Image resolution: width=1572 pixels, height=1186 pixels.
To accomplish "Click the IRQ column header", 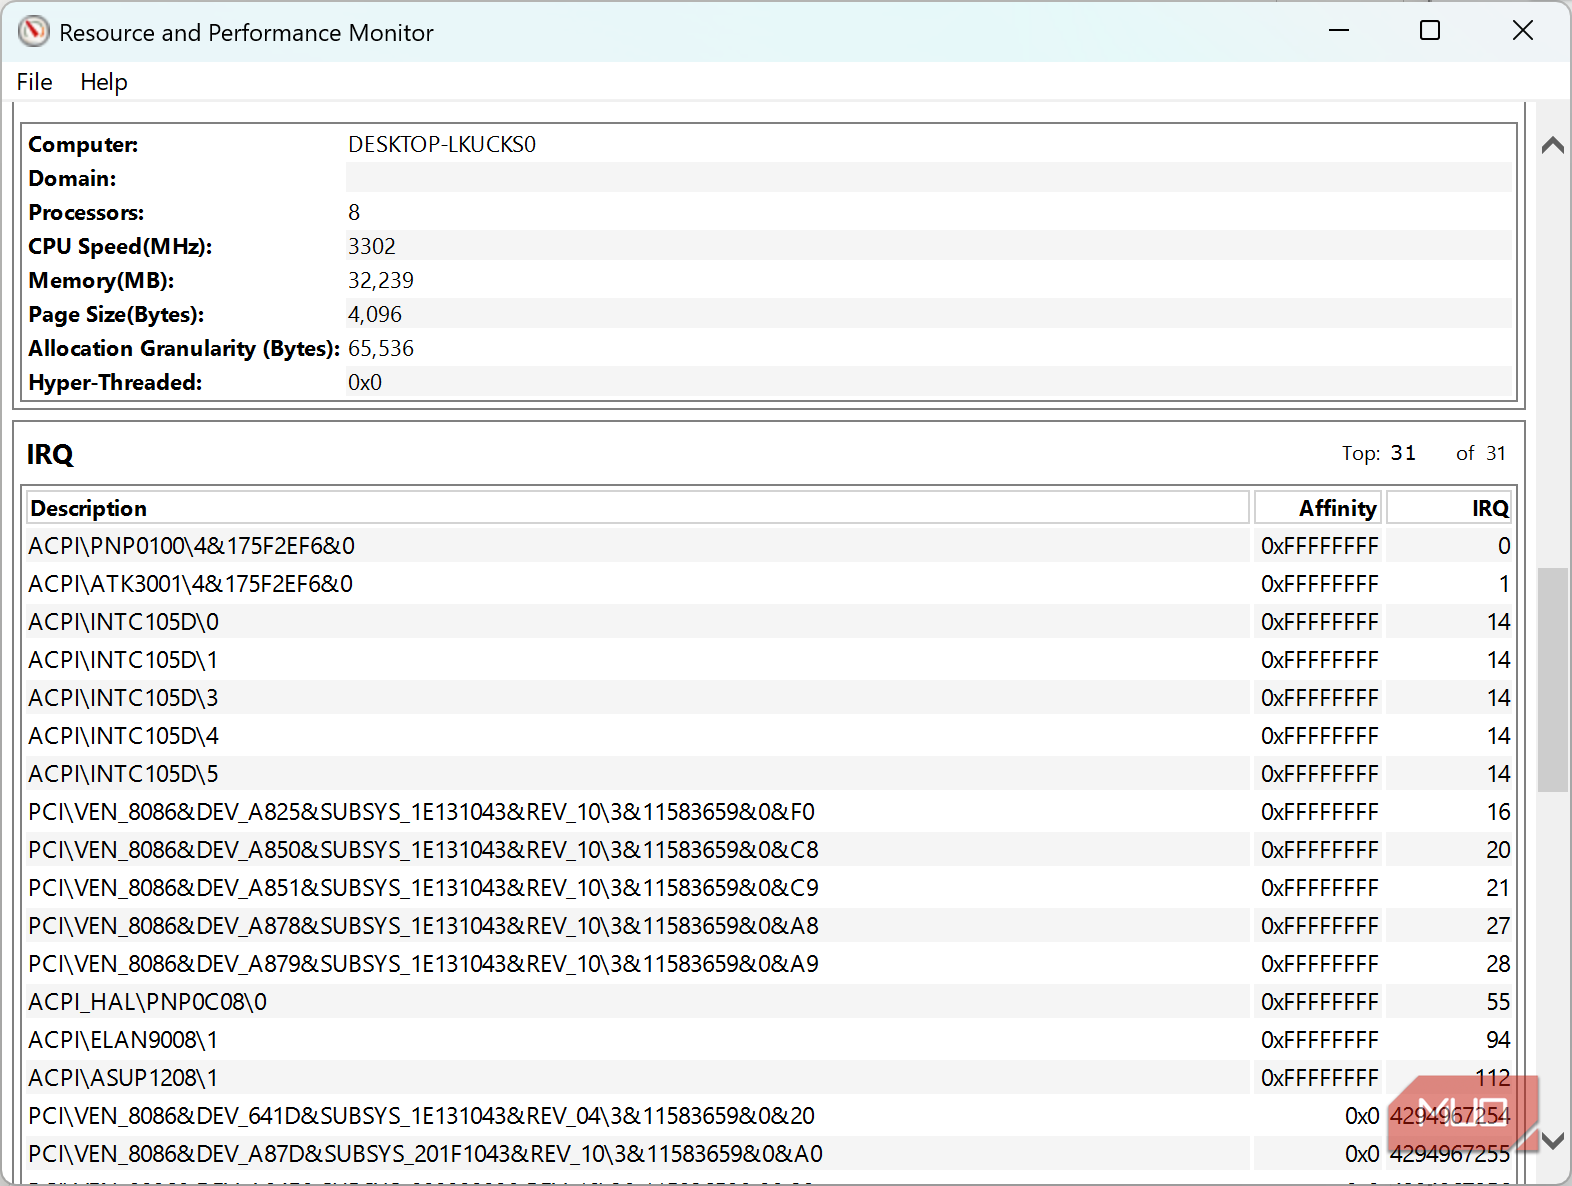I will 1449,508.
